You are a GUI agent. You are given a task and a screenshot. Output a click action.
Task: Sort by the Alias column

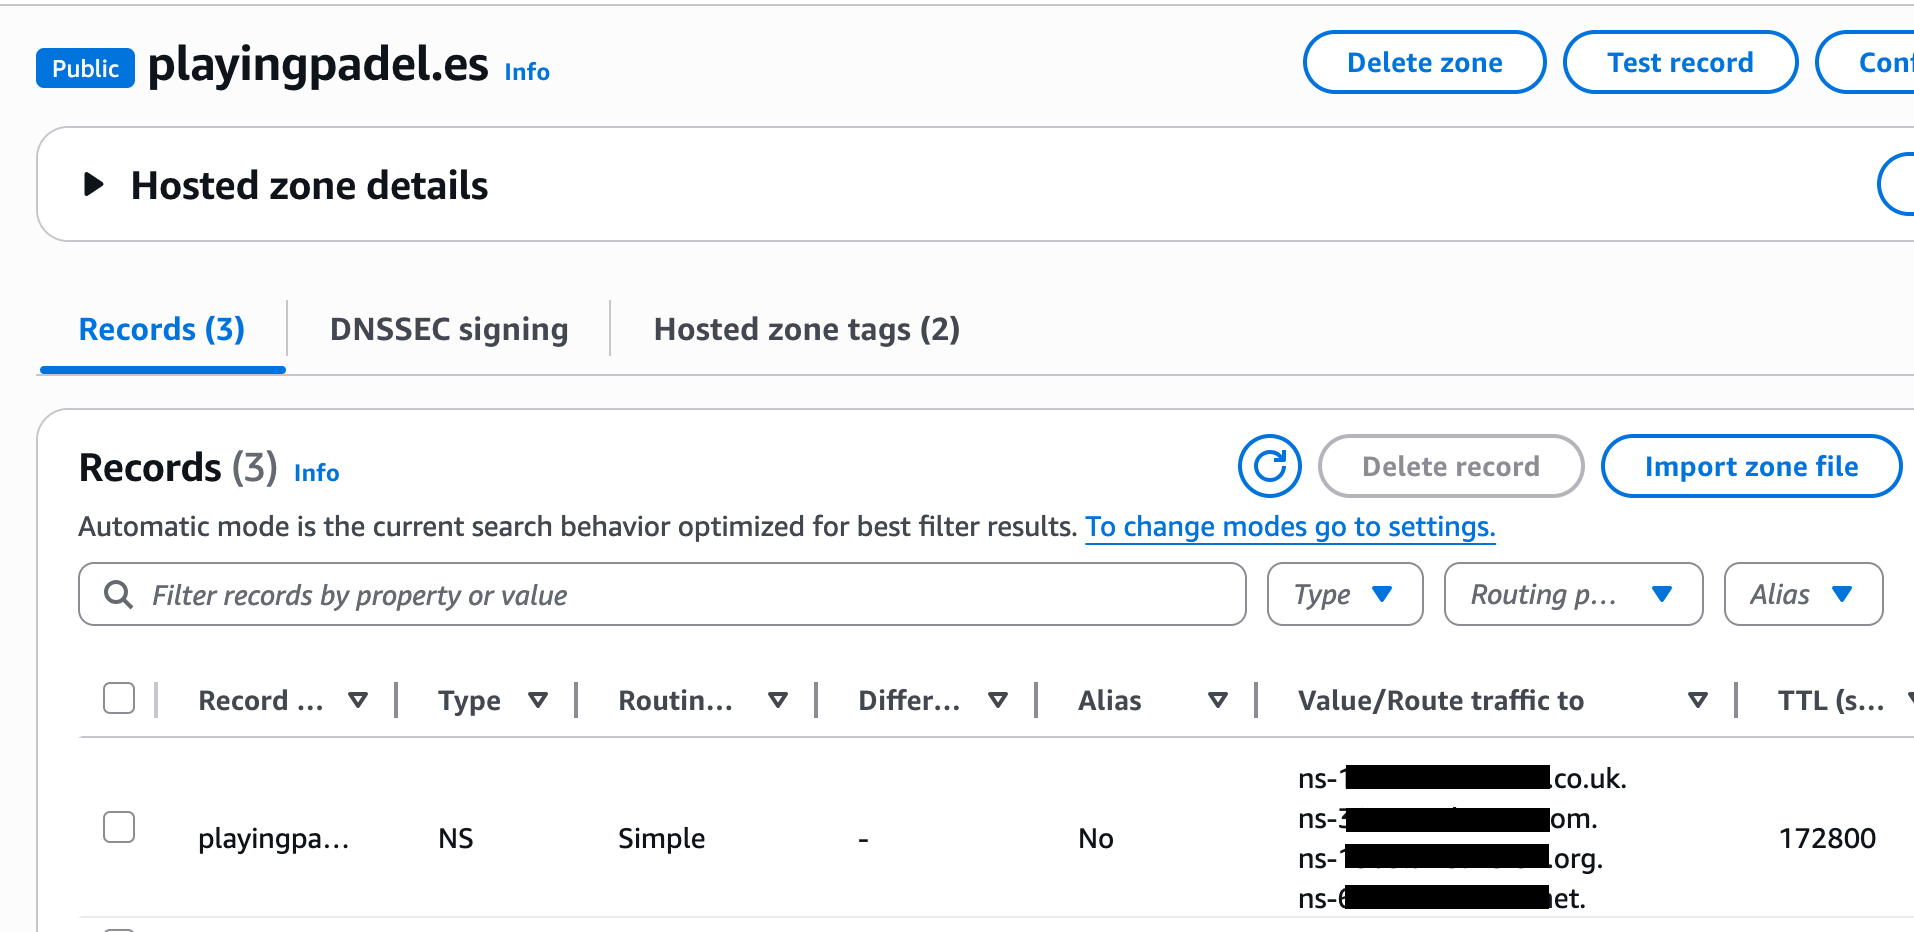pyautogui.click(x=1218, y=700)
